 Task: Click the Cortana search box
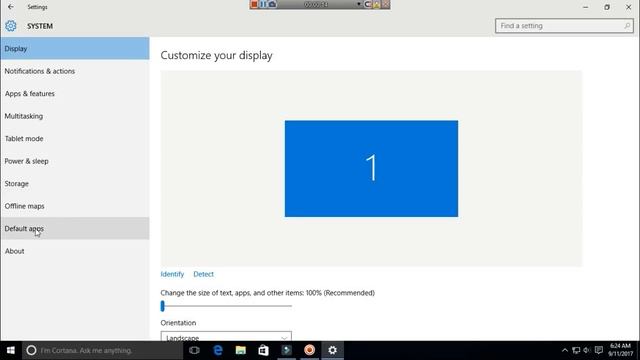coord(102,350)
